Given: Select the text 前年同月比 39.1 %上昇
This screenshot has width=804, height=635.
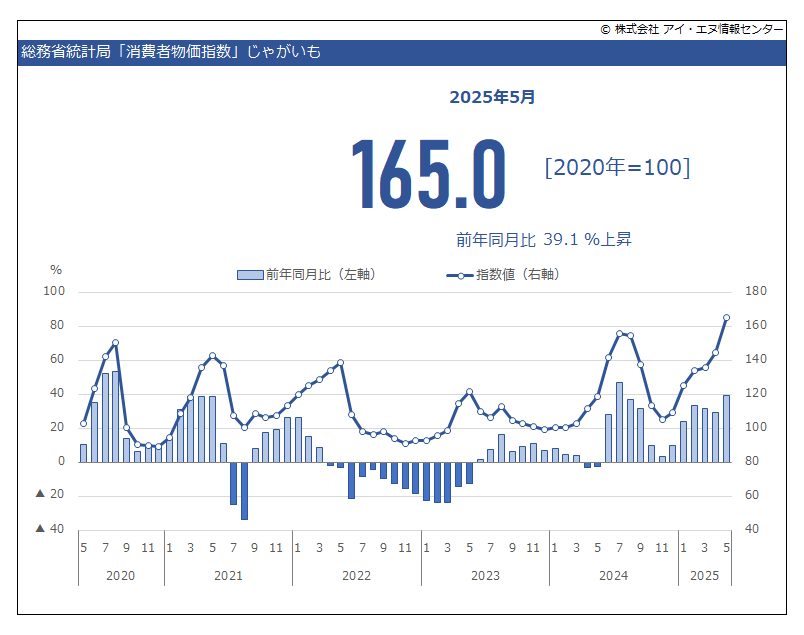Looking at the screenshot, I should (544, 240).
